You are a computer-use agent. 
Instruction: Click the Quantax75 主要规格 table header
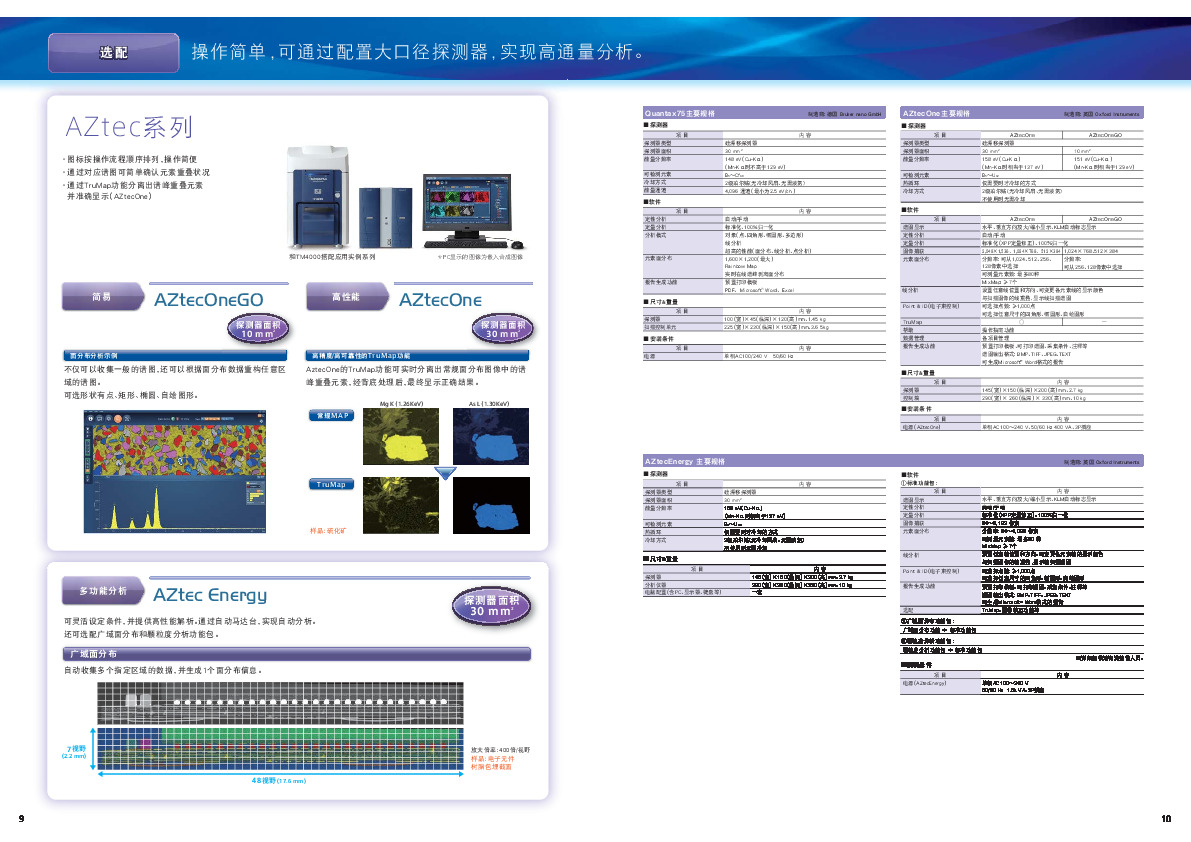(x=764, y=113)
